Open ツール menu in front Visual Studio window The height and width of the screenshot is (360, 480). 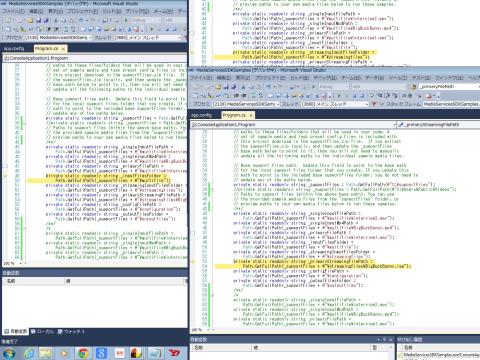click(x=398, y=78)
